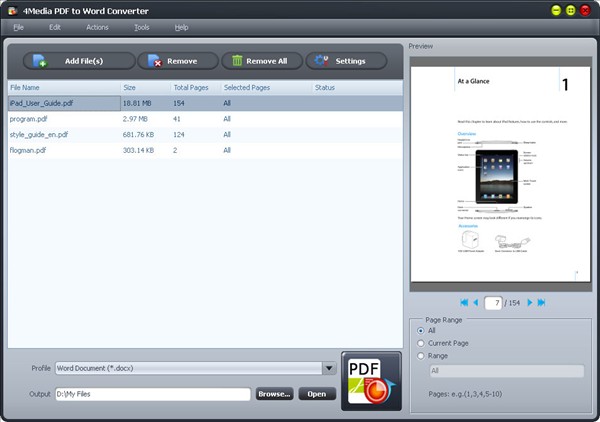
Task: Jump to last preview page
Action: tap(542, 302)
